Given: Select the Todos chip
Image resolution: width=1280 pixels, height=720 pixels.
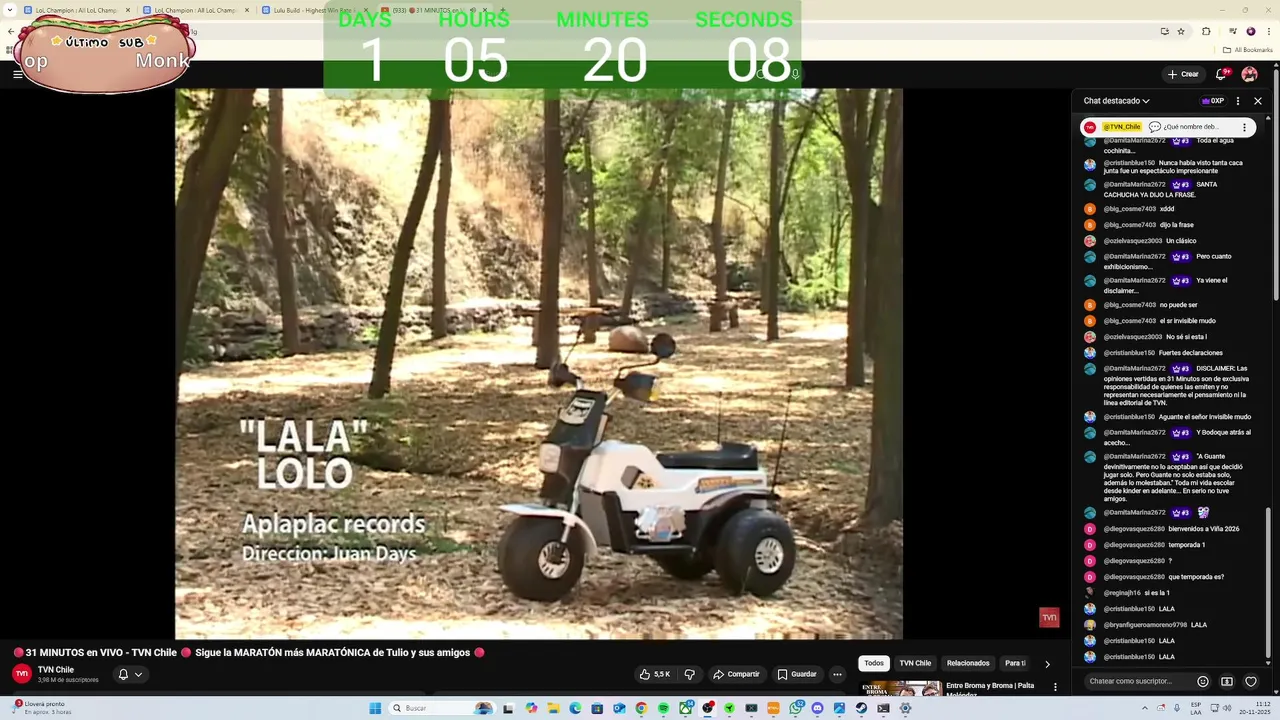Looking at the screenshot, I should point(874,663).
